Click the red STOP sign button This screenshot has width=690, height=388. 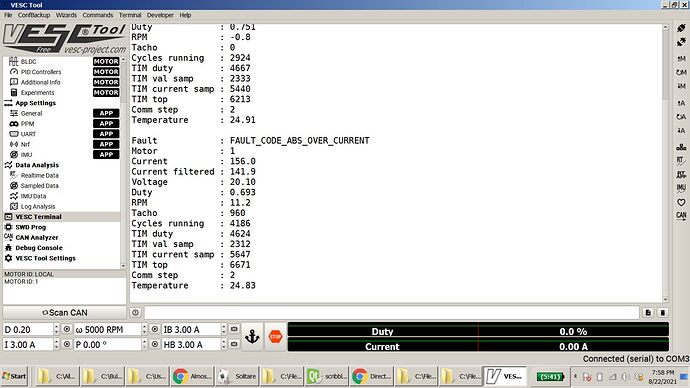point(275,337)
